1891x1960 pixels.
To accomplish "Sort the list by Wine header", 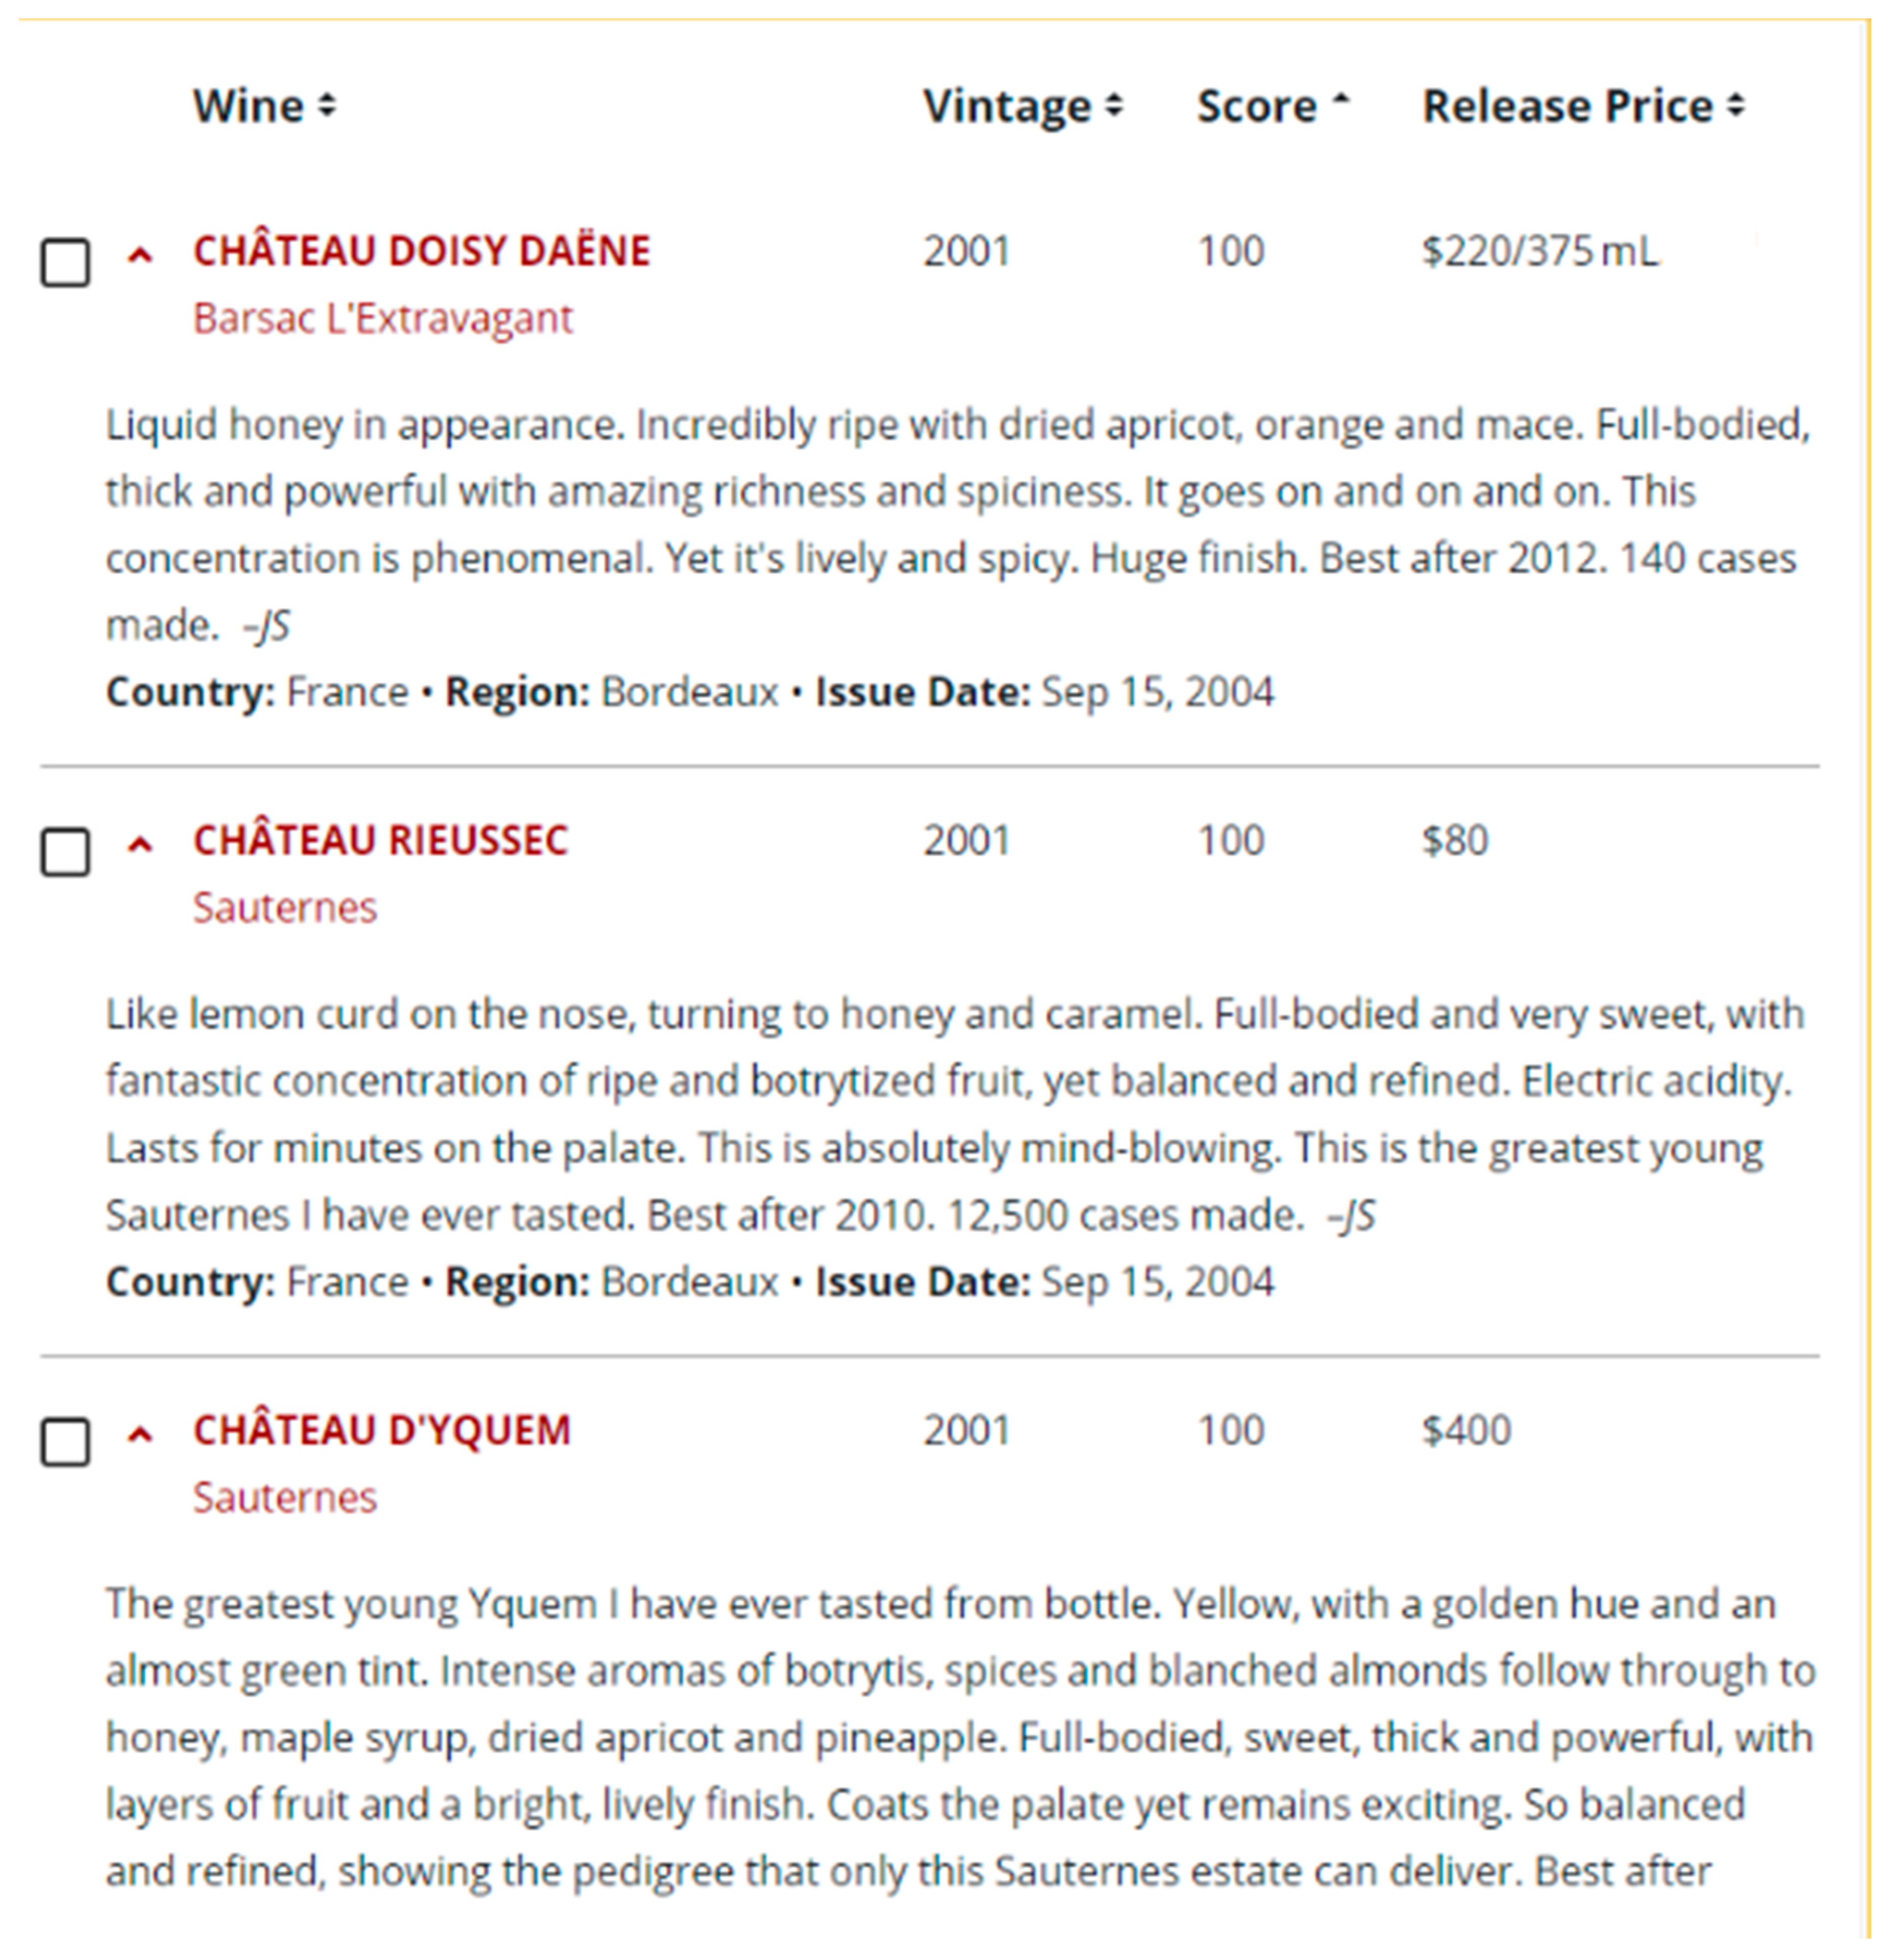I will click(x=248, y=106).
